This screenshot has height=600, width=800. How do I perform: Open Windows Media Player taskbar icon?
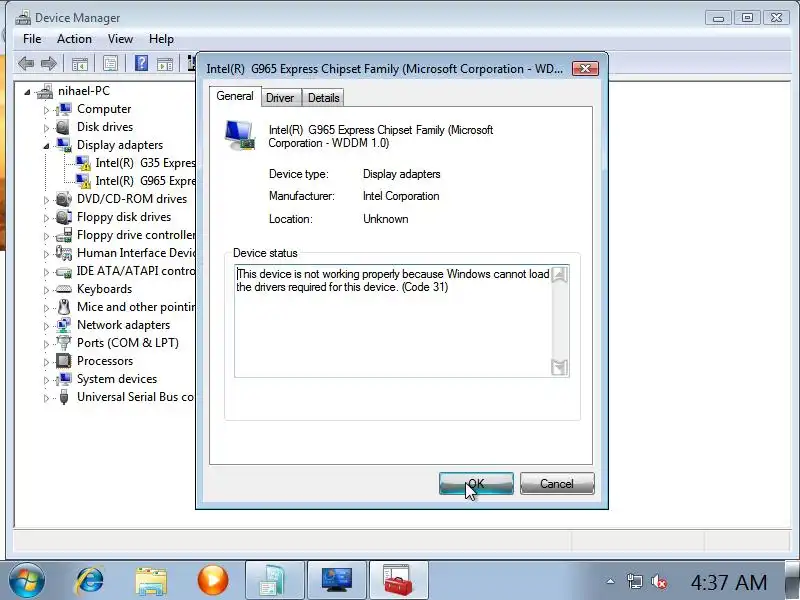[x=213, y=581]
